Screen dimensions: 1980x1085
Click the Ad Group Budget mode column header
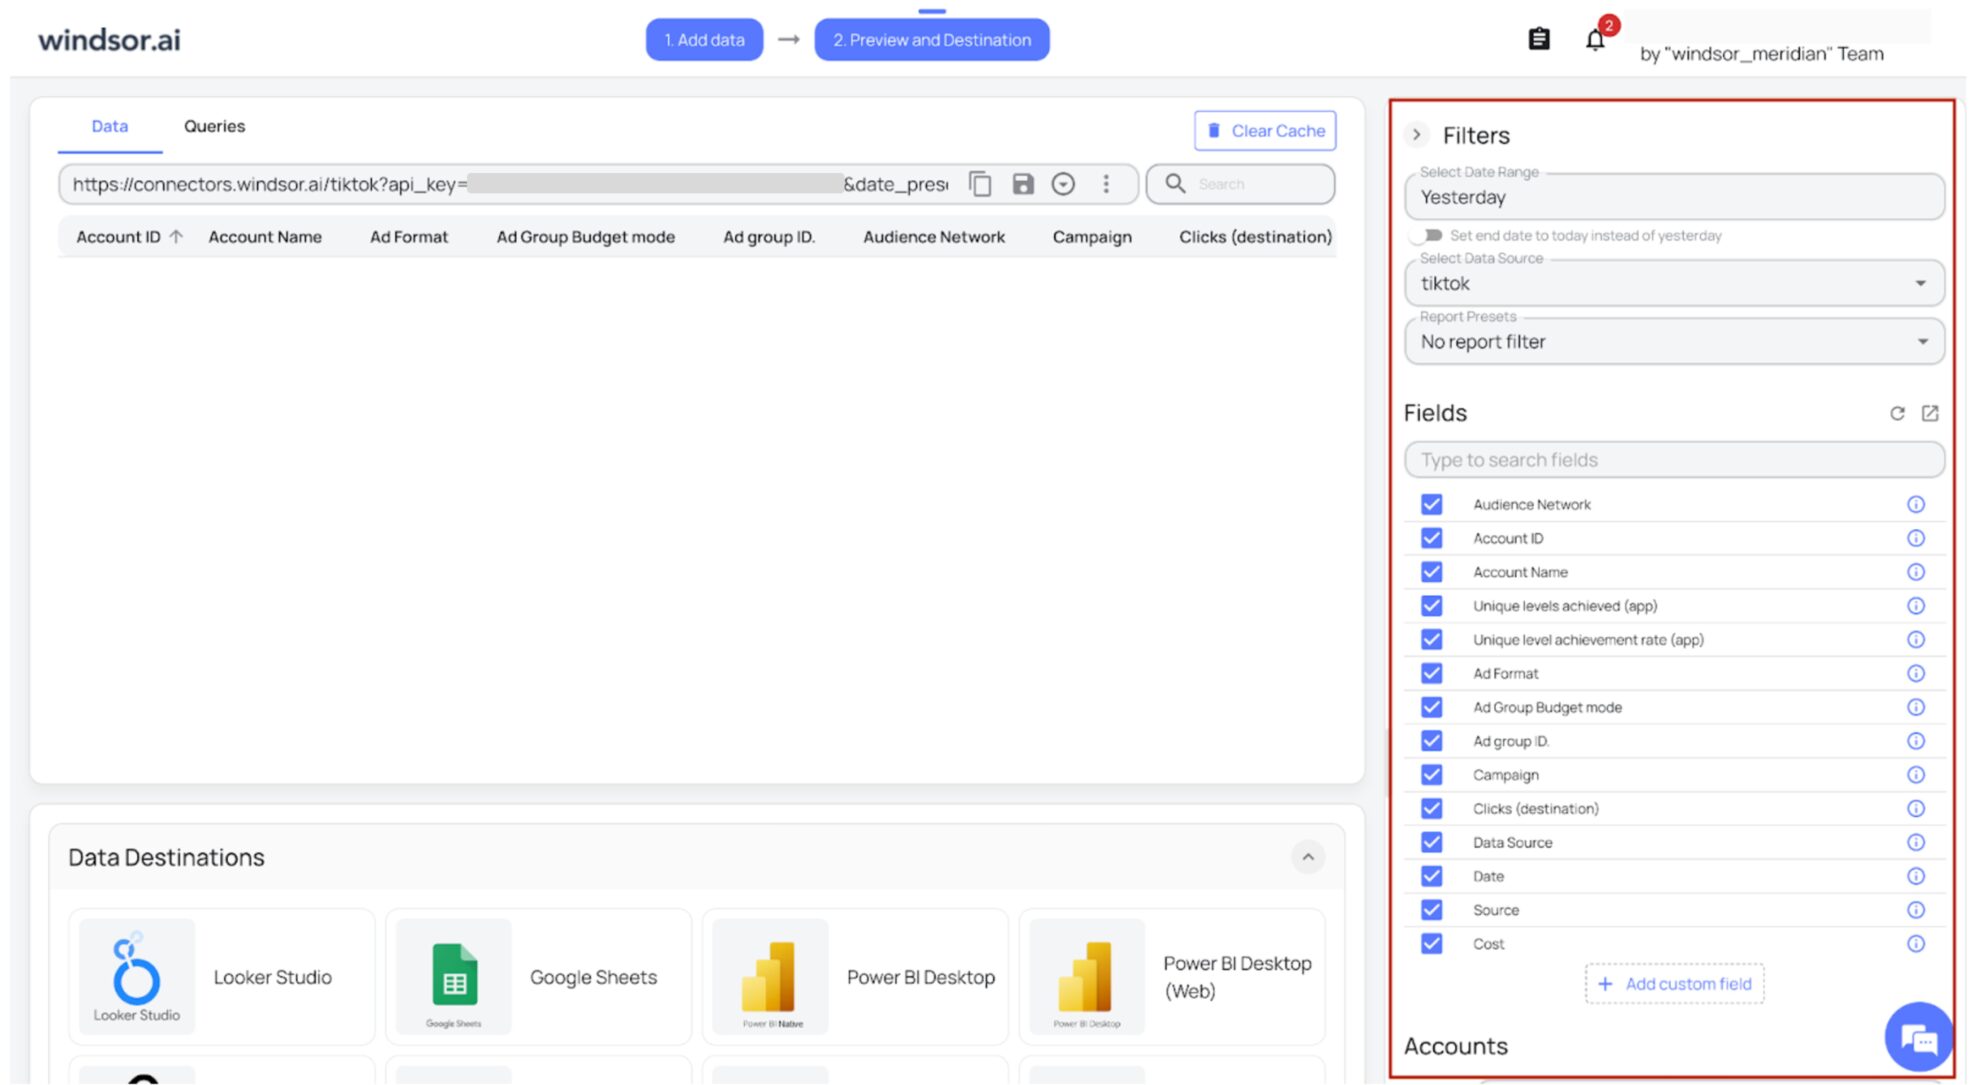(x=586, y=237)
